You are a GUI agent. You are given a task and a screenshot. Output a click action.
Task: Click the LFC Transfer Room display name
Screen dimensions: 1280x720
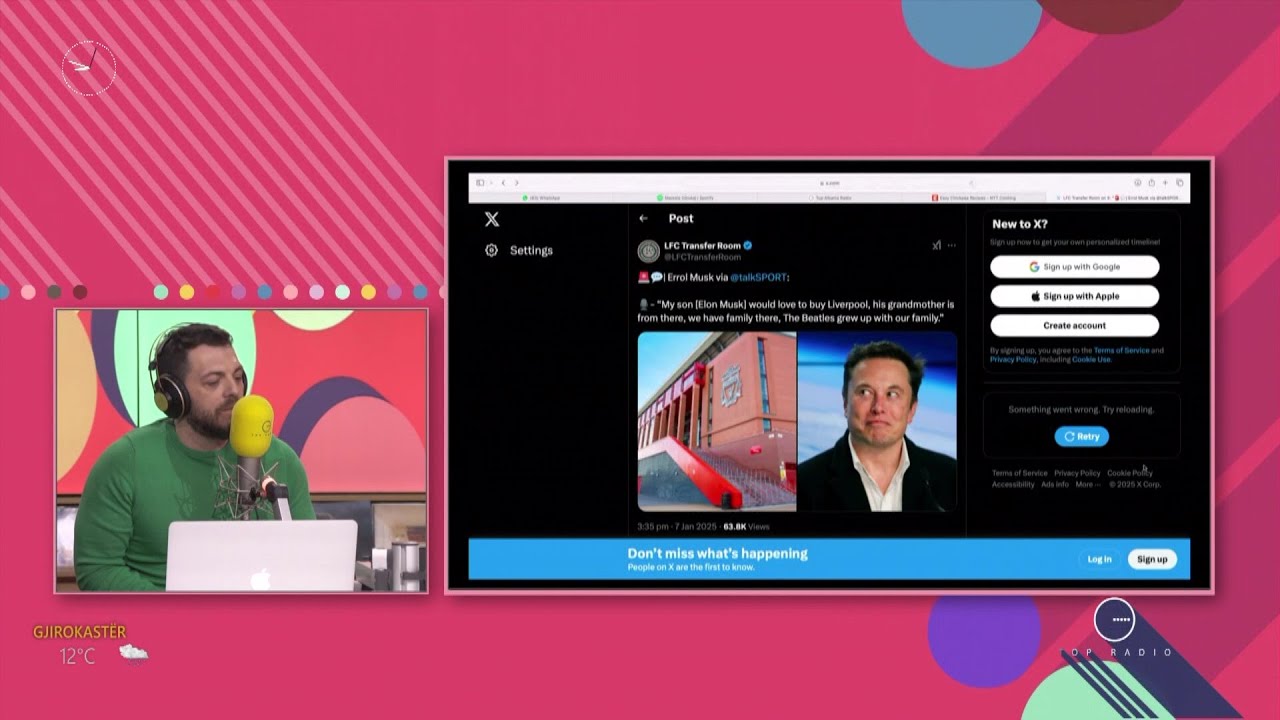(702, 246)
